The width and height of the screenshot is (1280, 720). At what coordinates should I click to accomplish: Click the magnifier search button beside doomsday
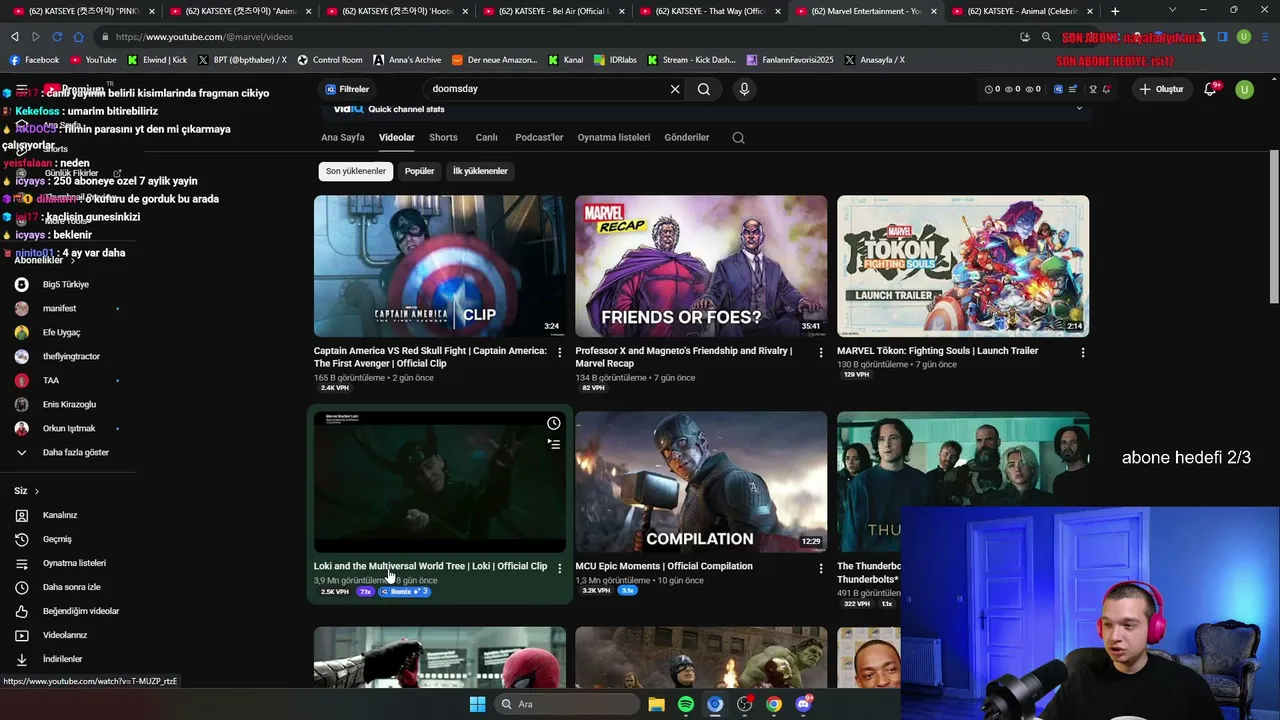pos(704,89)
